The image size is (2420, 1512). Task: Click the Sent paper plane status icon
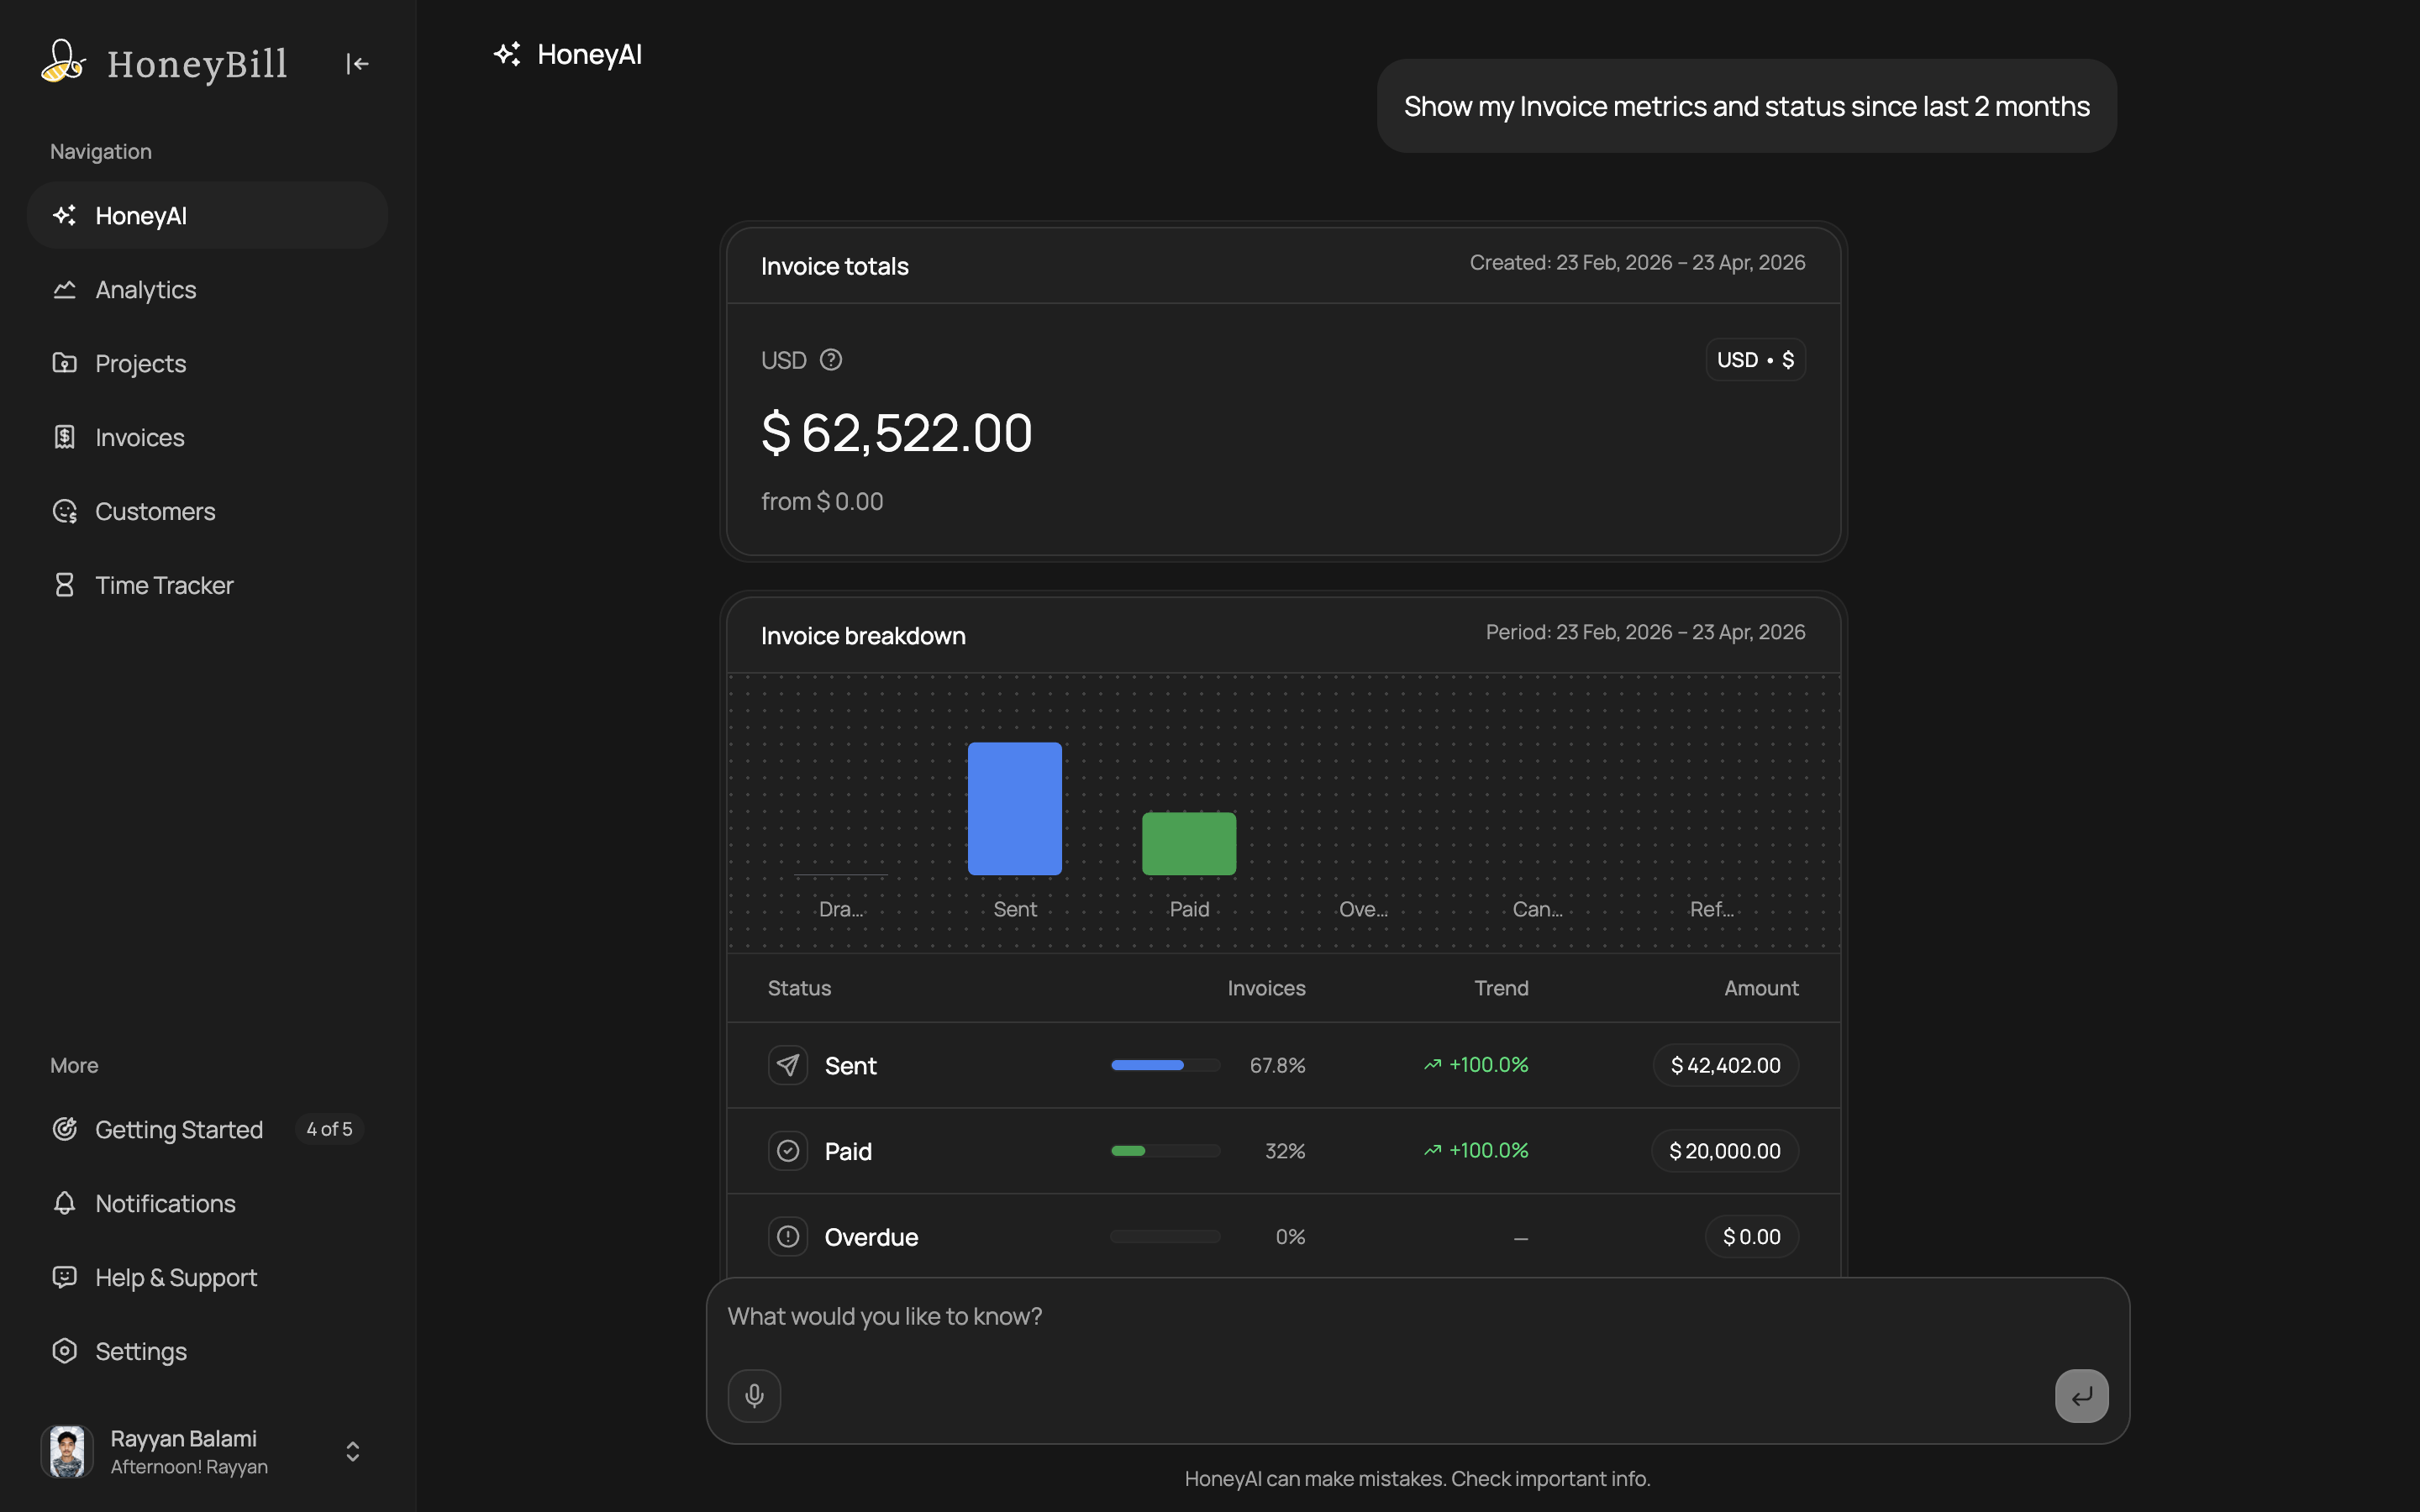(x=788, y=1065)
